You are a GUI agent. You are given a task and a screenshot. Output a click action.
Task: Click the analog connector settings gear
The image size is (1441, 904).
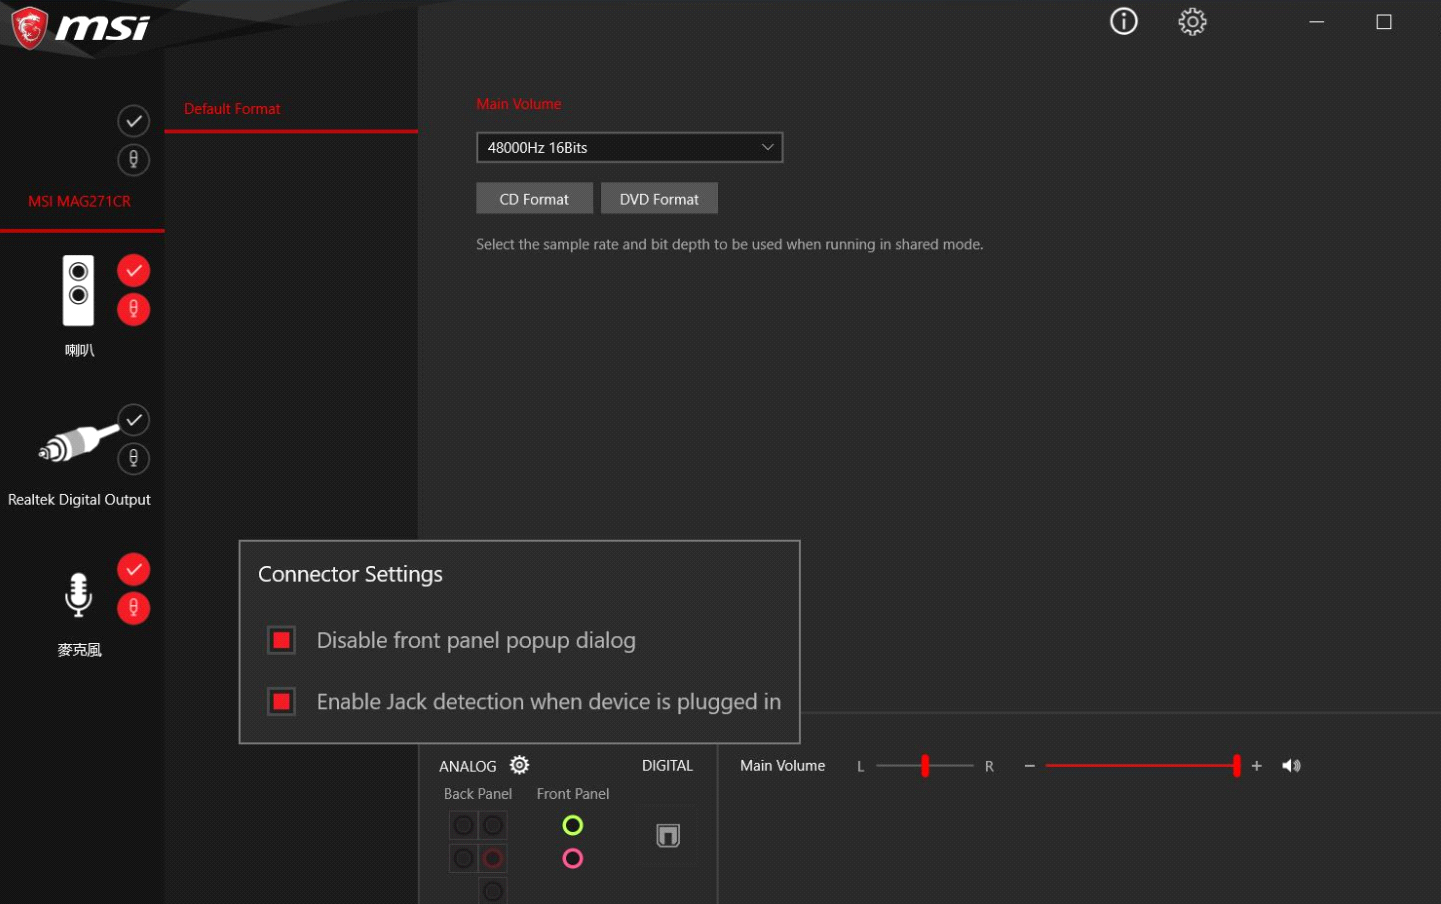pos(519,765)
